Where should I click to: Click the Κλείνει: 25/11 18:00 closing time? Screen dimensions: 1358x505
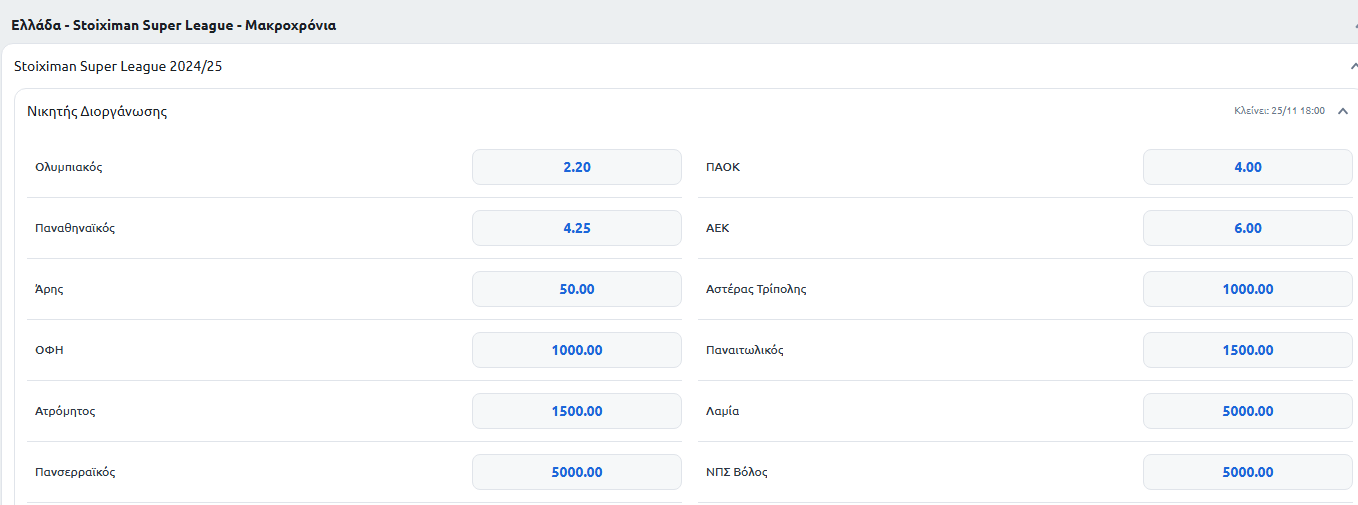click(x=1279, y=111)
